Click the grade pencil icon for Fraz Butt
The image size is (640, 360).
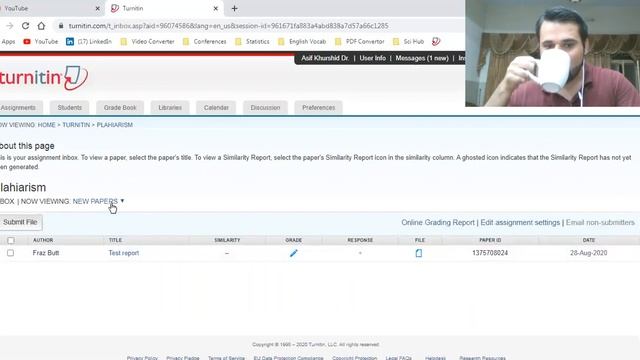click(x=293, y=253)
